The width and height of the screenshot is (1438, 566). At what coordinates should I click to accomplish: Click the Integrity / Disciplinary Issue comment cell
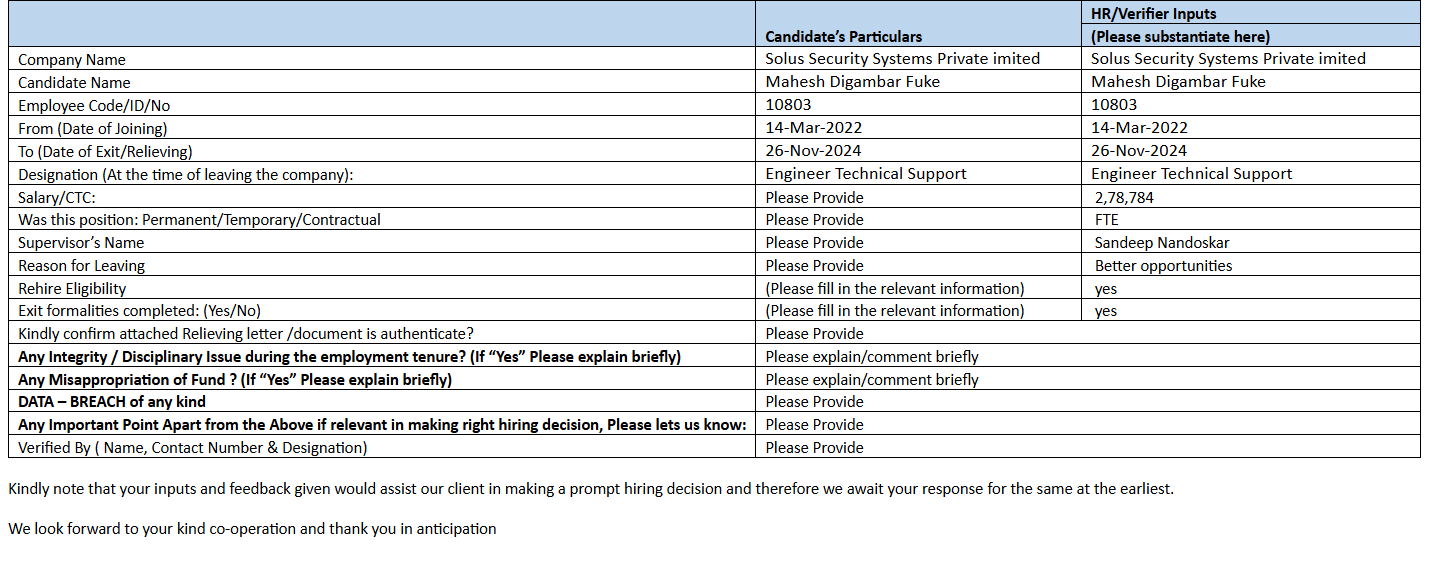(872, 357)
